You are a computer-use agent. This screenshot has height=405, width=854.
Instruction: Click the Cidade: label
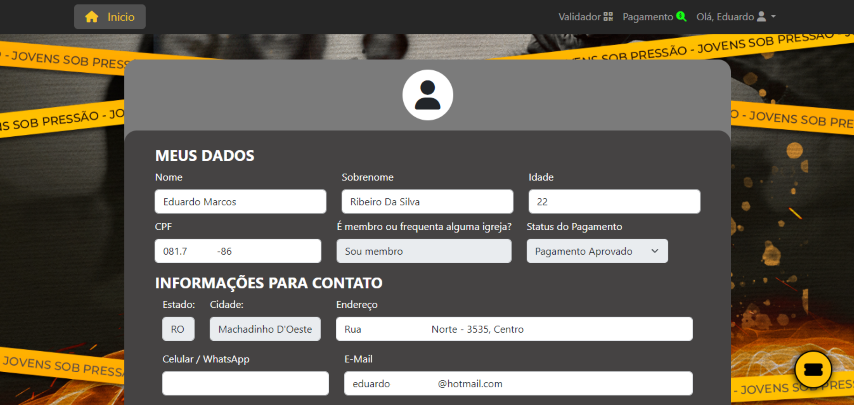click(227, 304)
